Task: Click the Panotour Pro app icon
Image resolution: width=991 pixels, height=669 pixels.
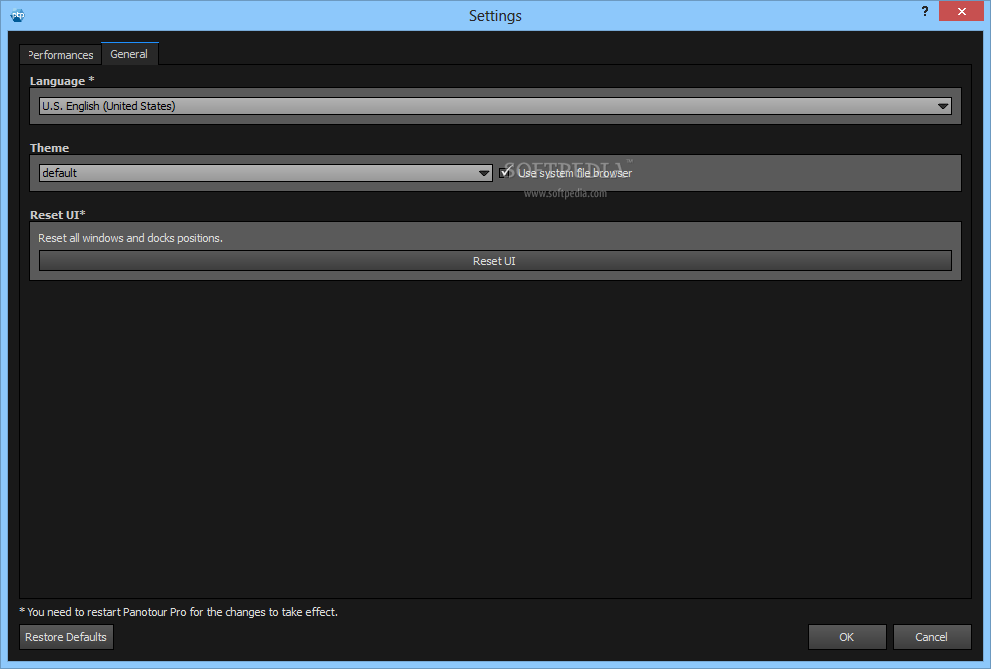Action: (x=18, y=15)
